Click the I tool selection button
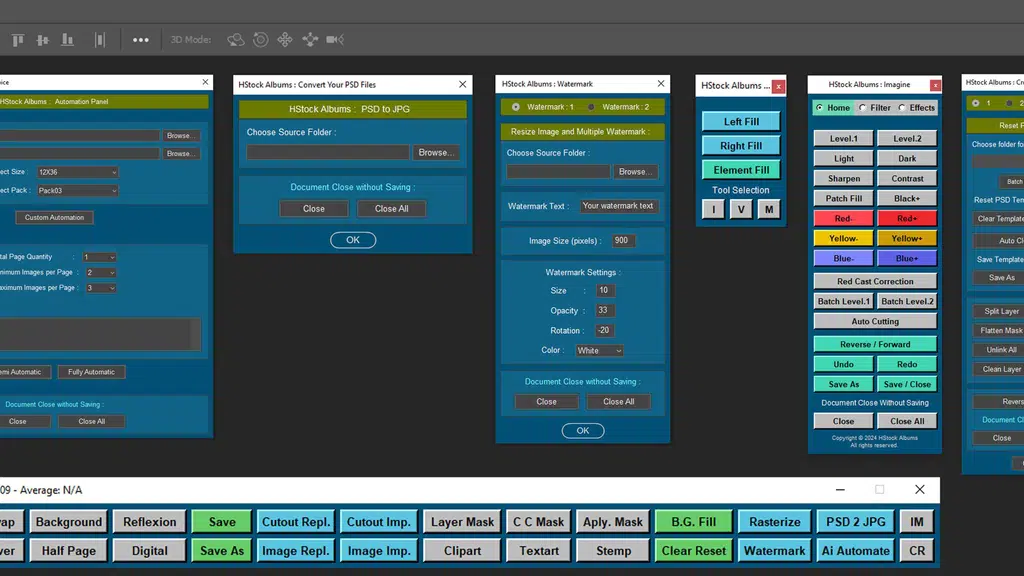 pyautogui.click(x=713, y=210)
